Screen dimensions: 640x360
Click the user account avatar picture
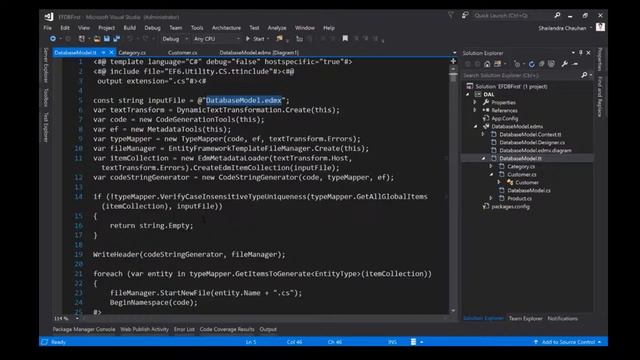(600, 27)
